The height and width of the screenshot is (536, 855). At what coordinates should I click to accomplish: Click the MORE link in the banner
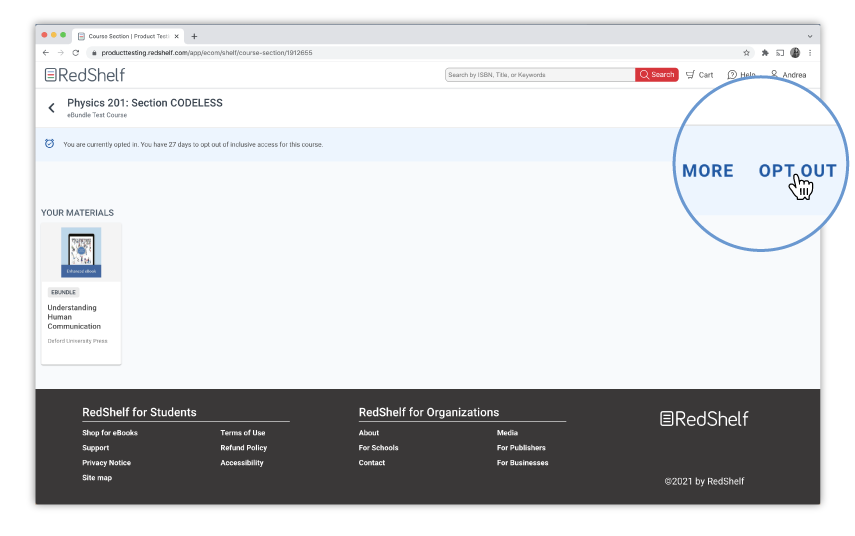708,171
